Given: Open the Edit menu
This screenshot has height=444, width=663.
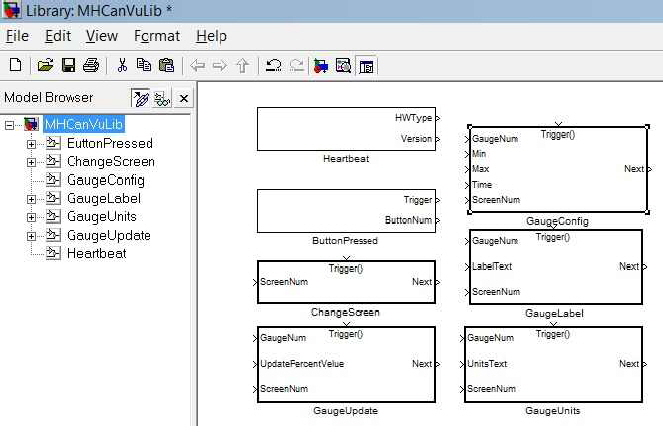Looking at the screenshot, I should click(58, 36).
